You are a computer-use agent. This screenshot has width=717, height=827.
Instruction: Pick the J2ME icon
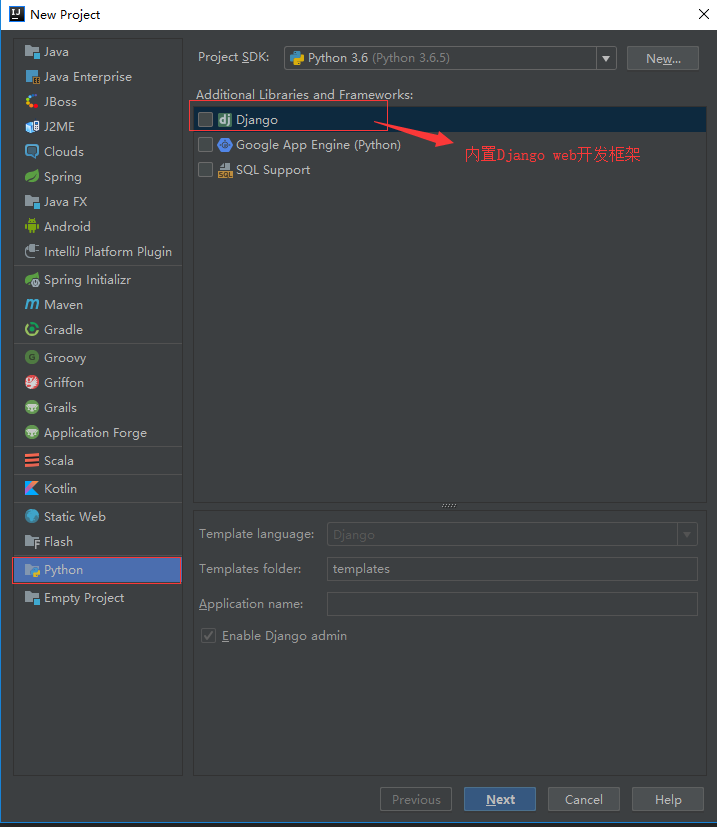(32, 127)
